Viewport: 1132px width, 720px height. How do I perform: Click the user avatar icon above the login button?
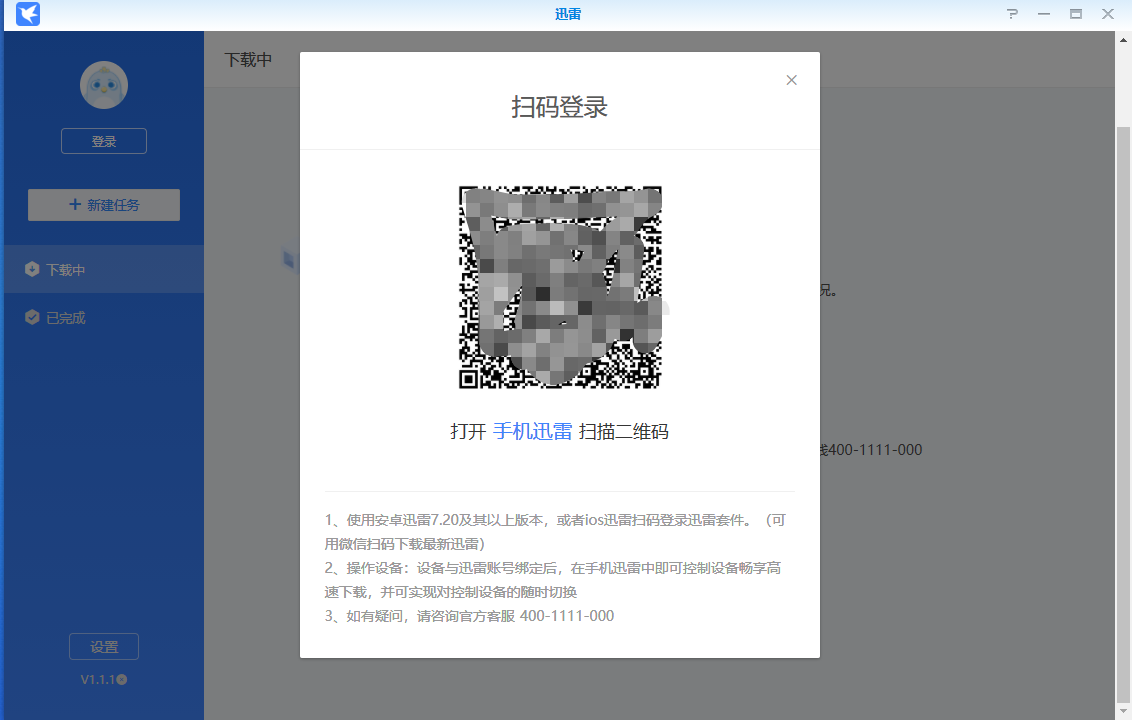pyautogui.click(x=103, y=85)
